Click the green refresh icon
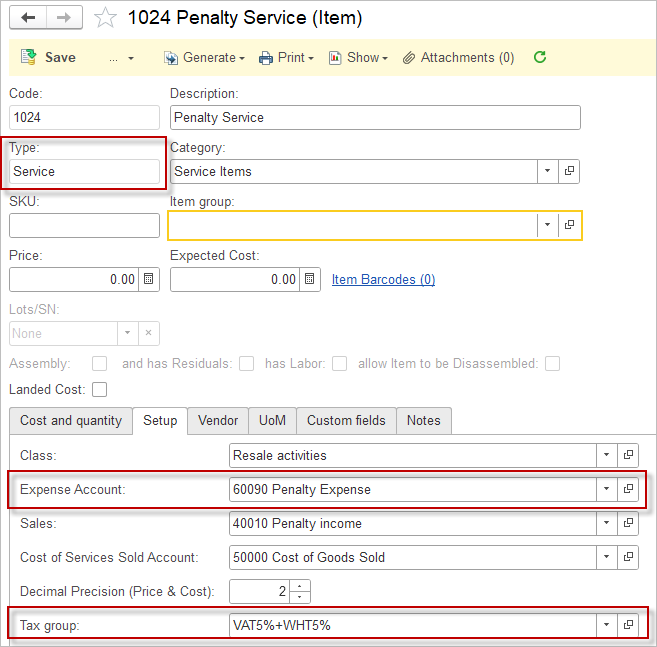657x647 pixels. tap(540, 58)
